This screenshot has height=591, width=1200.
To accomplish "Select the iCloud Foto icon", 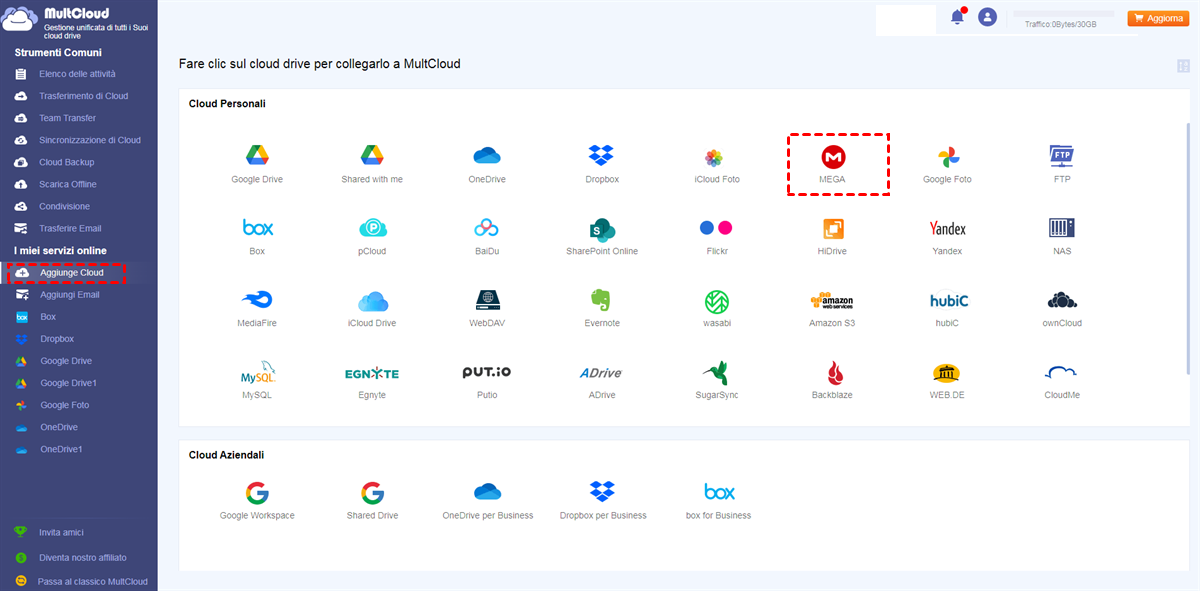I will (x=714, y=157).
